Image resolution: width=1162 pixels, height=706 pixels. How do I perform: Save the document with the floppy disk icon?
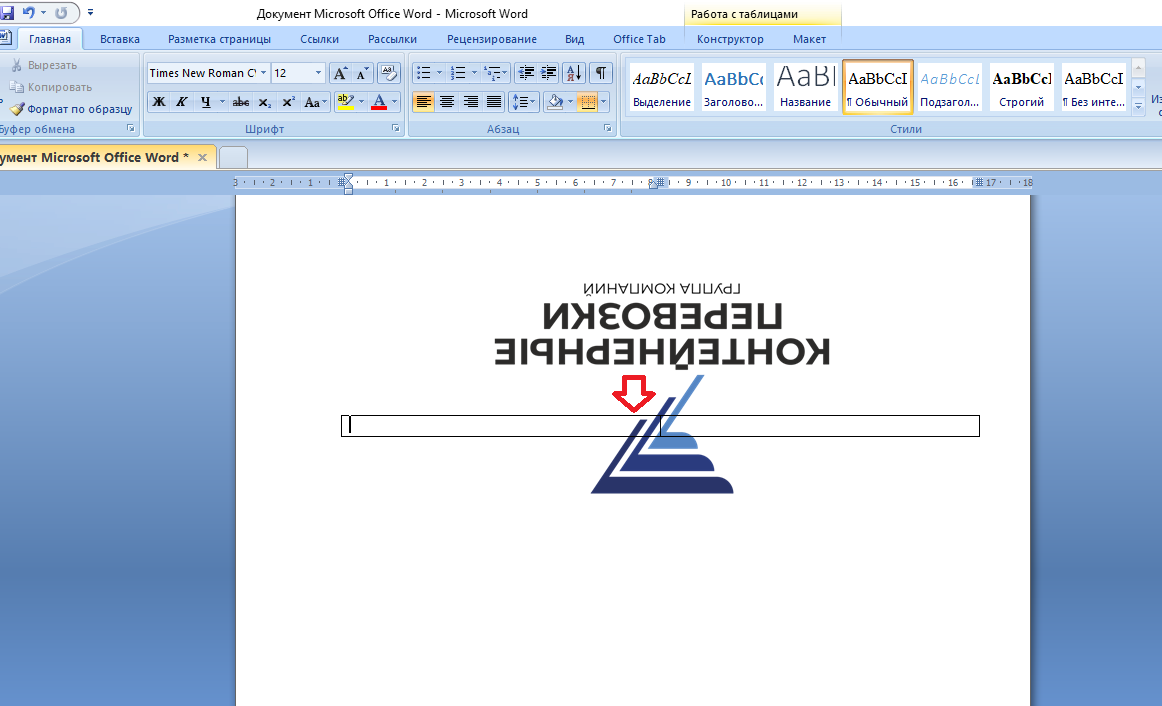[7, 13]
